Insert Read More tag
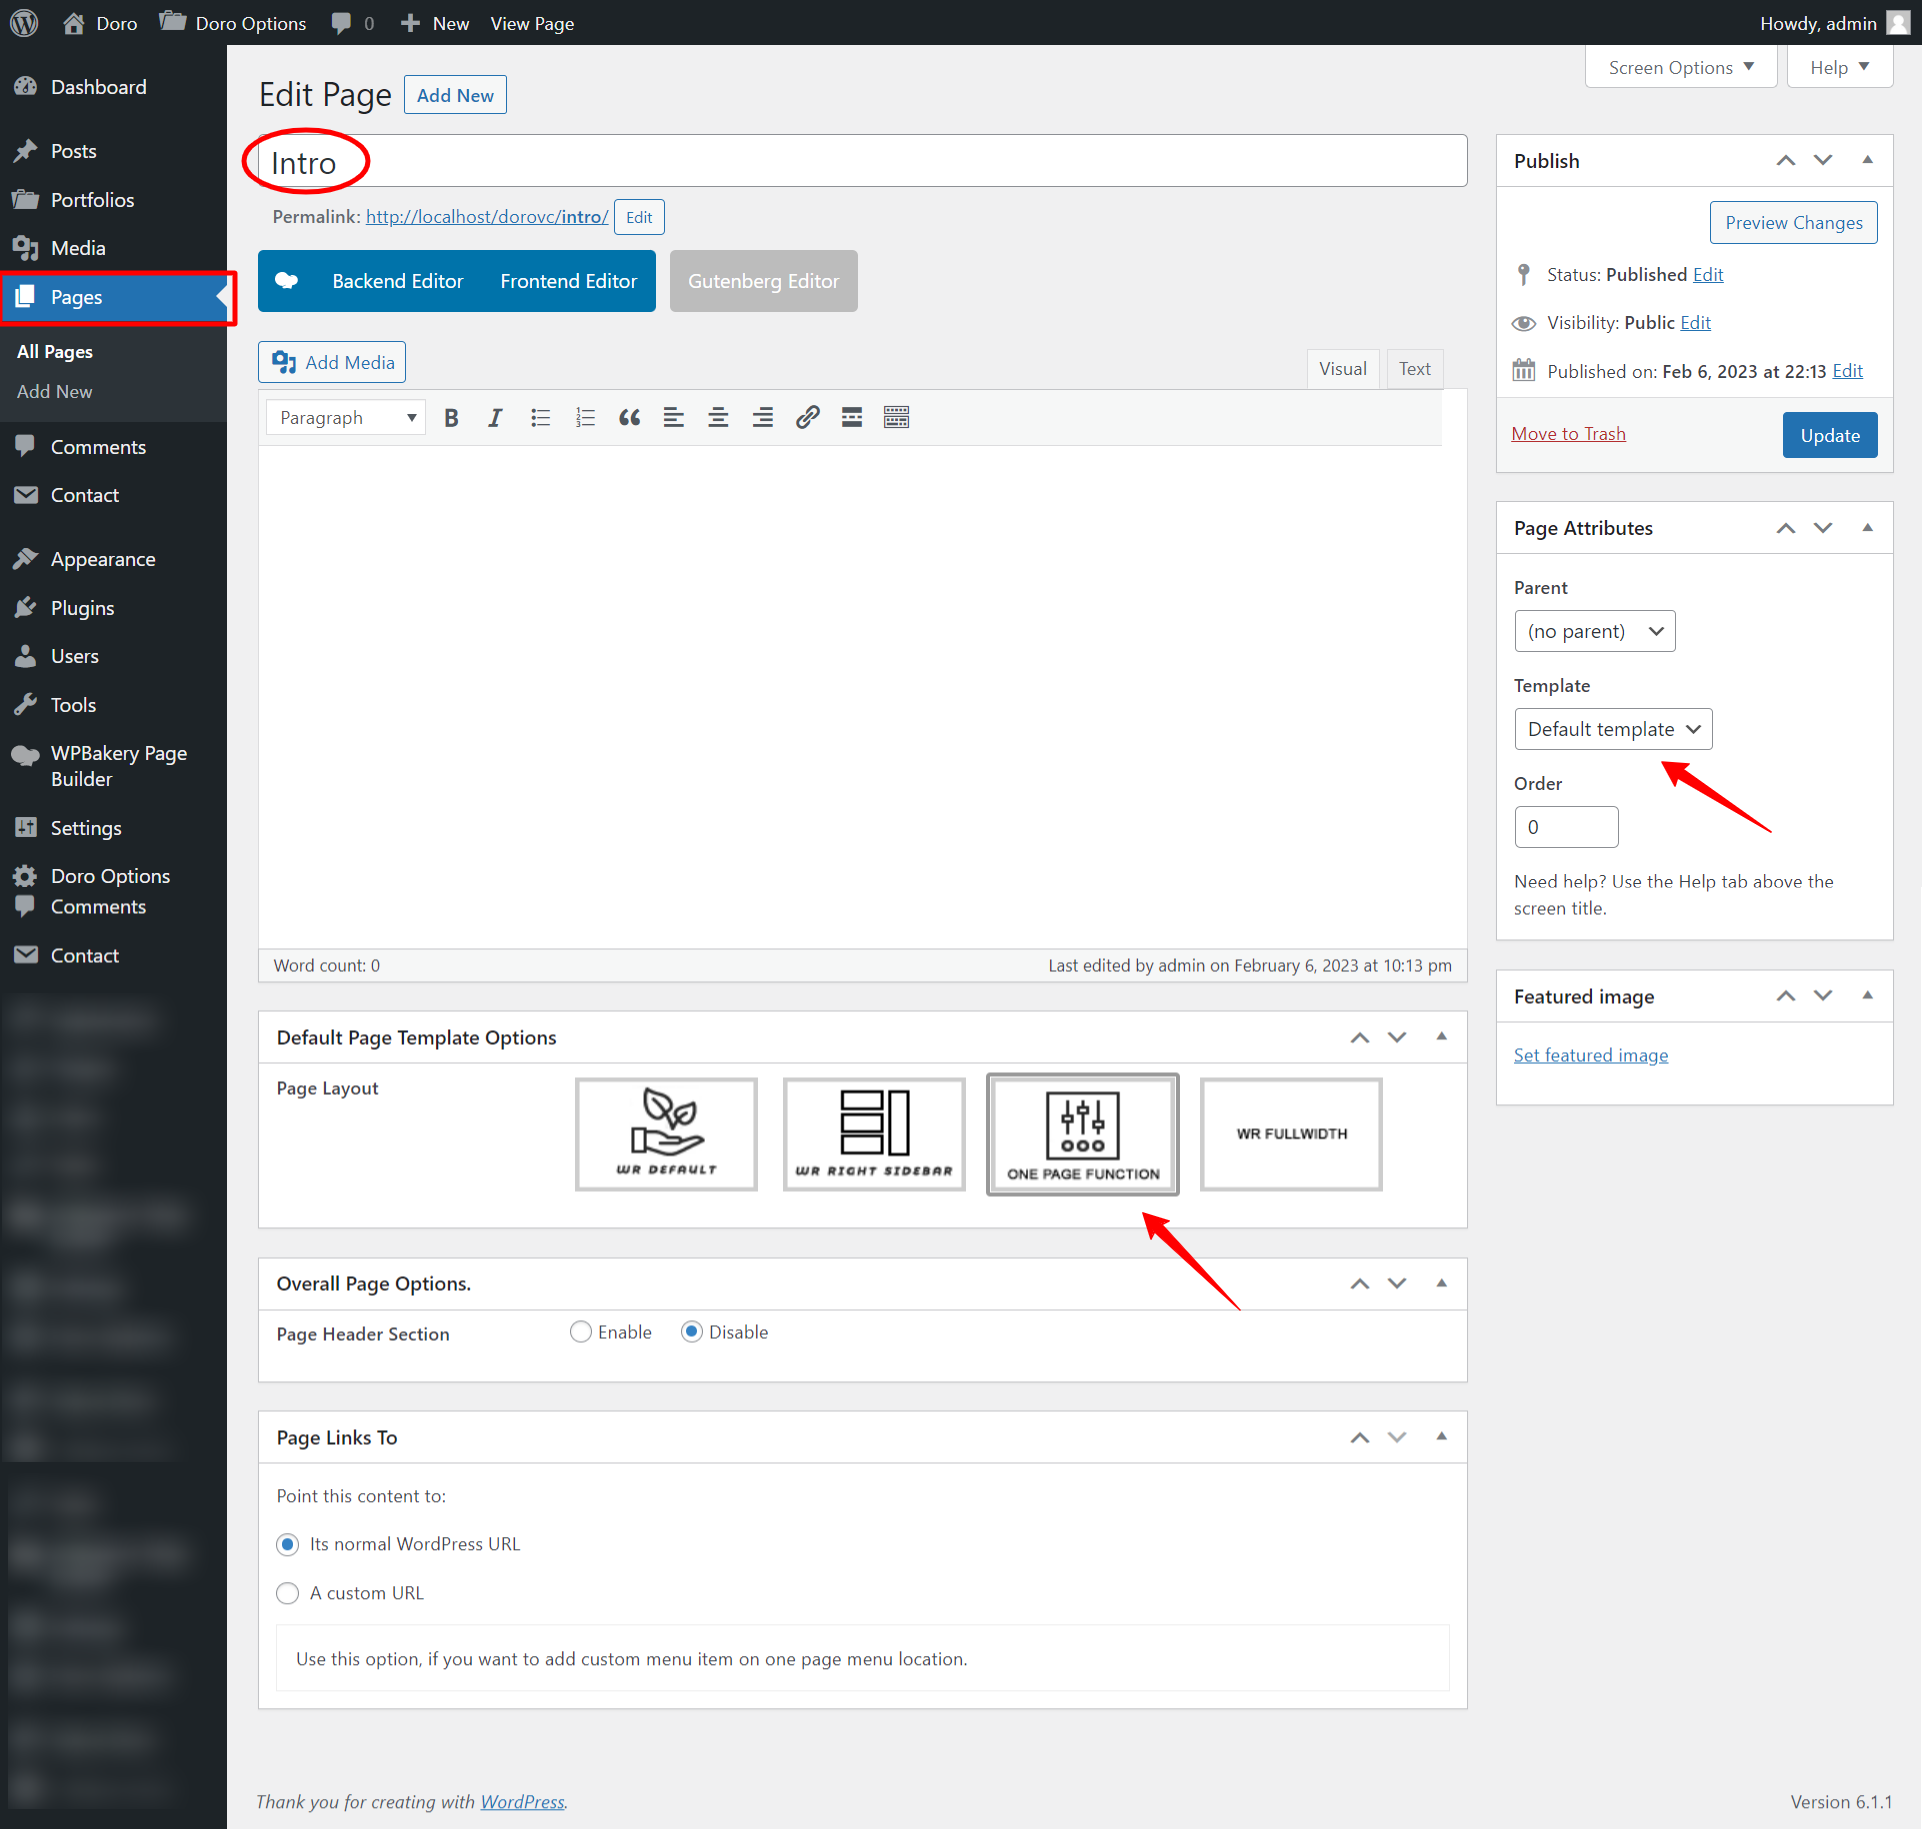Screen dimensions: 1922x1831 pyautogui.click(x=852, y=418)
